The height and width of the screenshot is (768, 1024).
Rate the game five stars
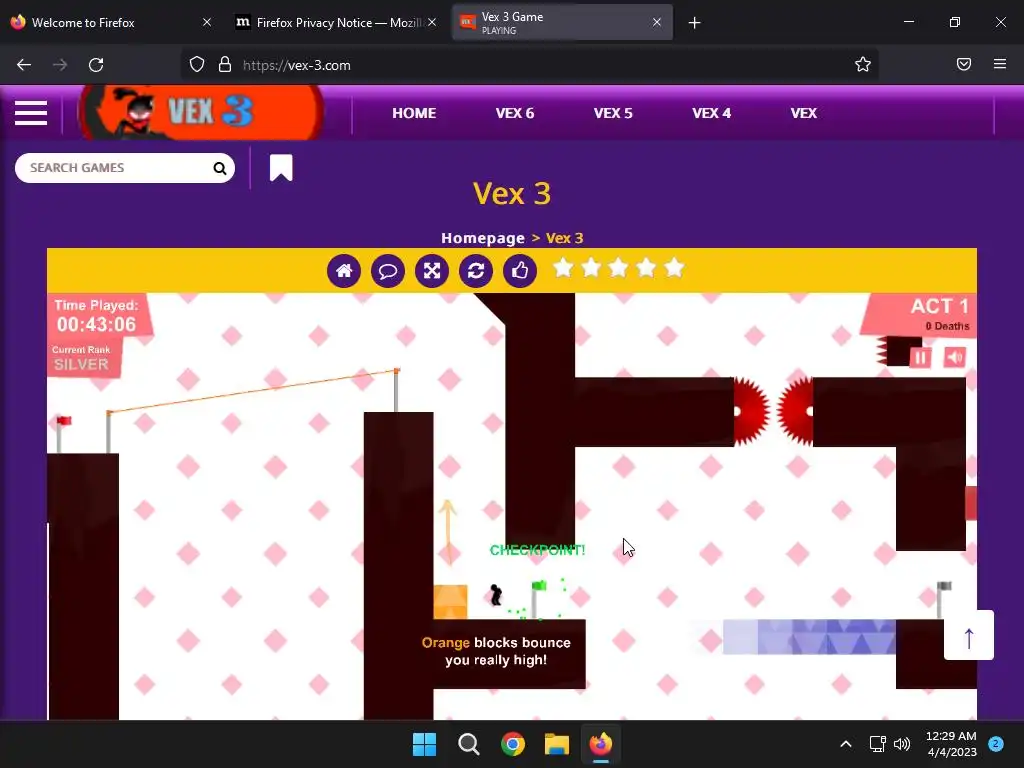point(675,268)
